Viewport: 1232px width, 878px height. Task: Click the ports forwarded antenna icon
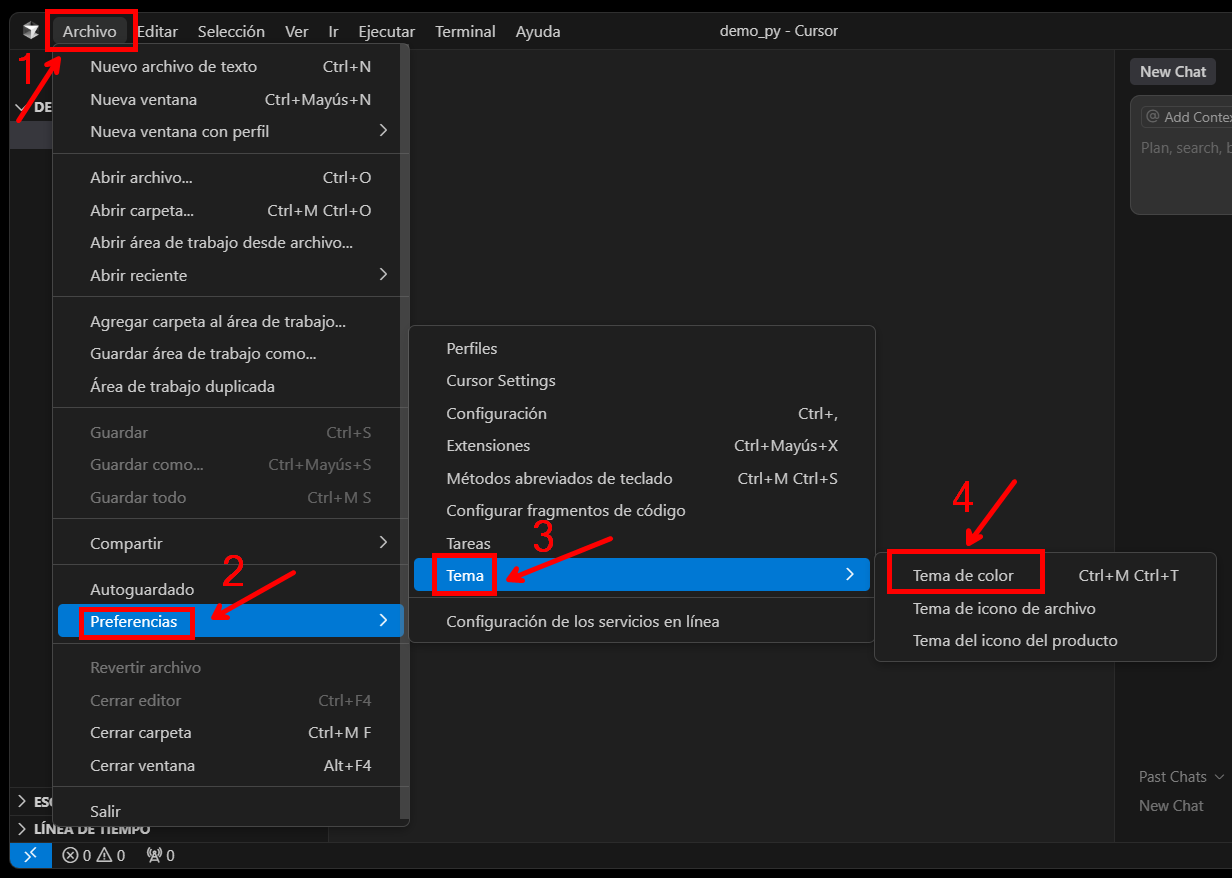(x=153, y=855)
